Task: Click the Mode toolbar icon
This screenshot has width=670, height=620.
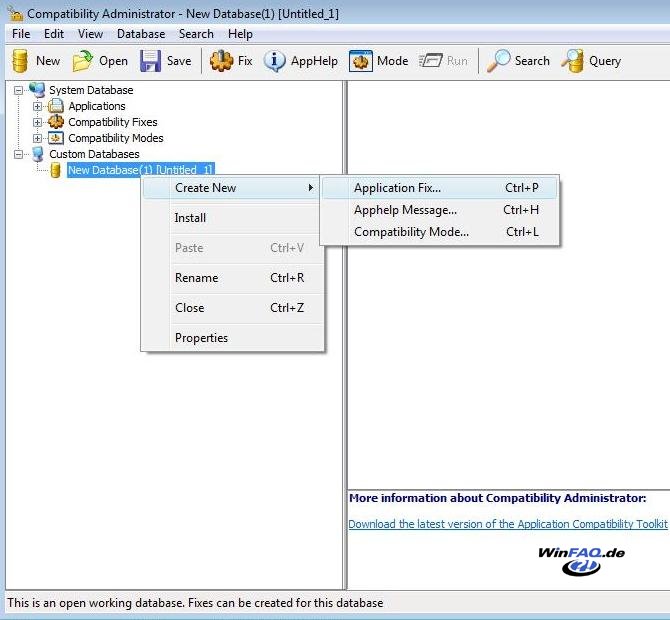Action: (361, 61)
